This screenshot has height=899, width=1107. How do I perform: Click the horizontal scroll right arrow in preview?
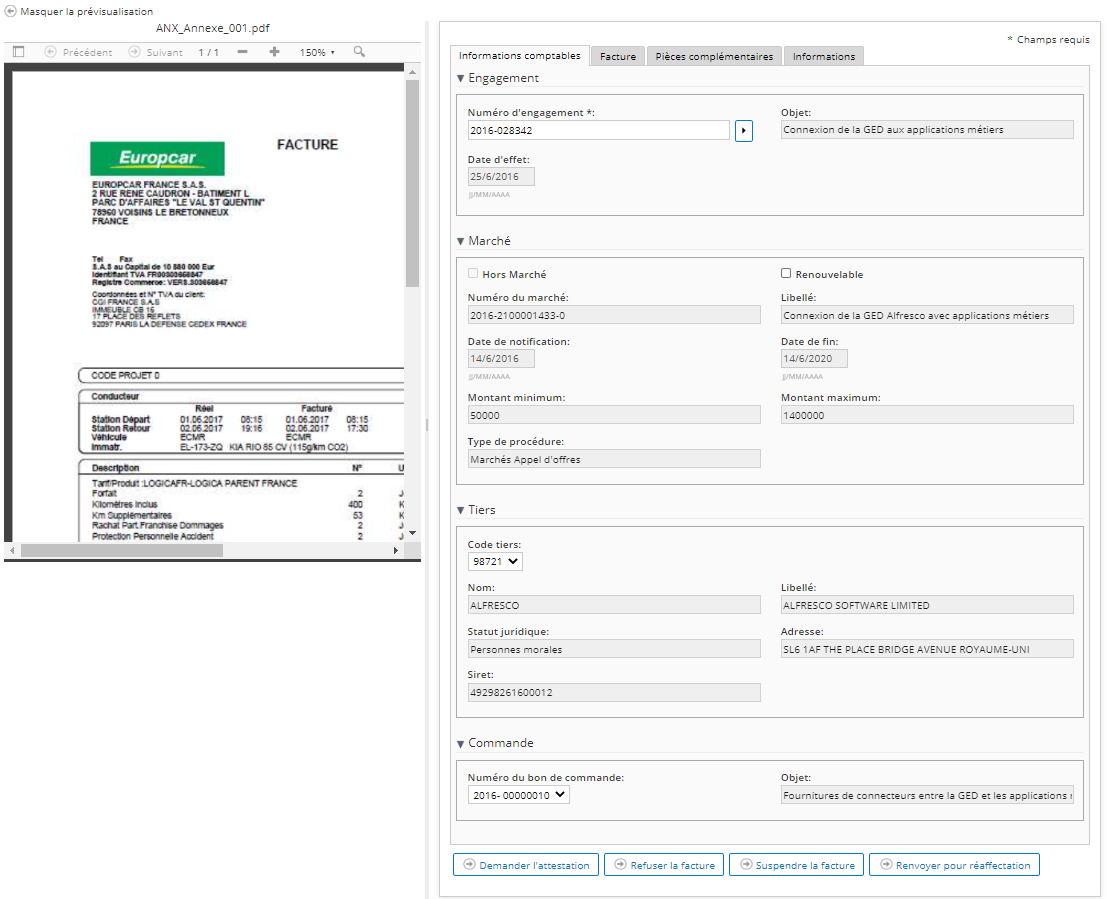point(395,550)
